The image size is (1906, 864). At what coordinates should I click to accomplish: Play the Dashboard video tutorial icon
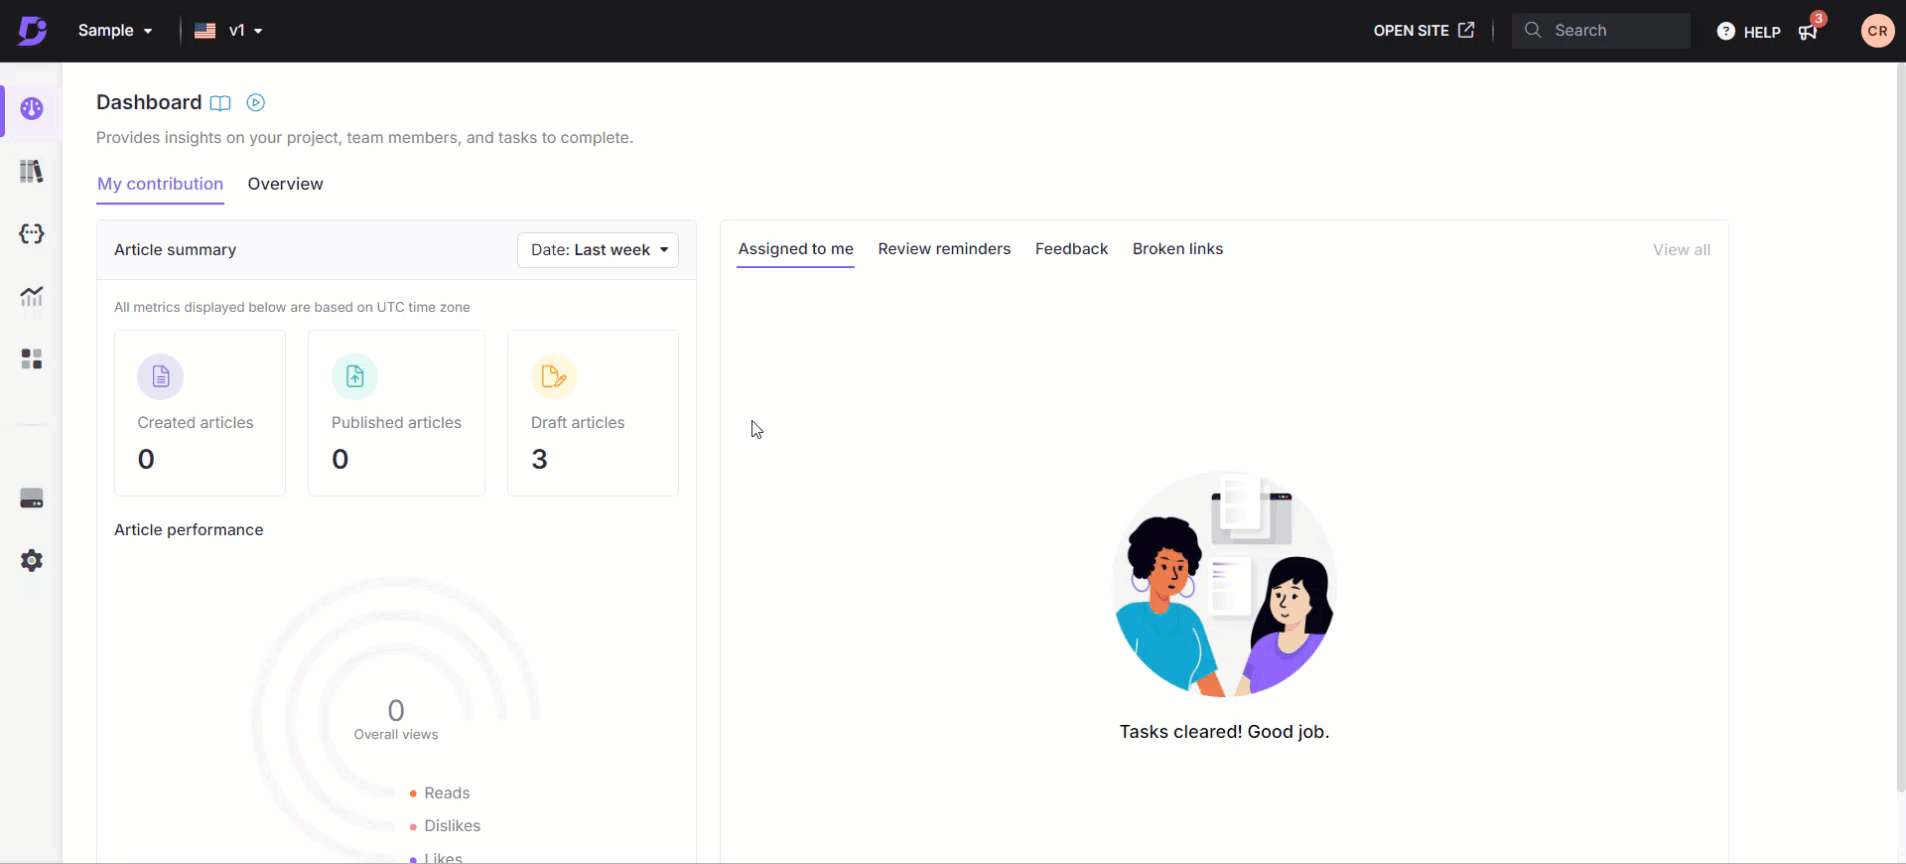(x=256, y=103)
